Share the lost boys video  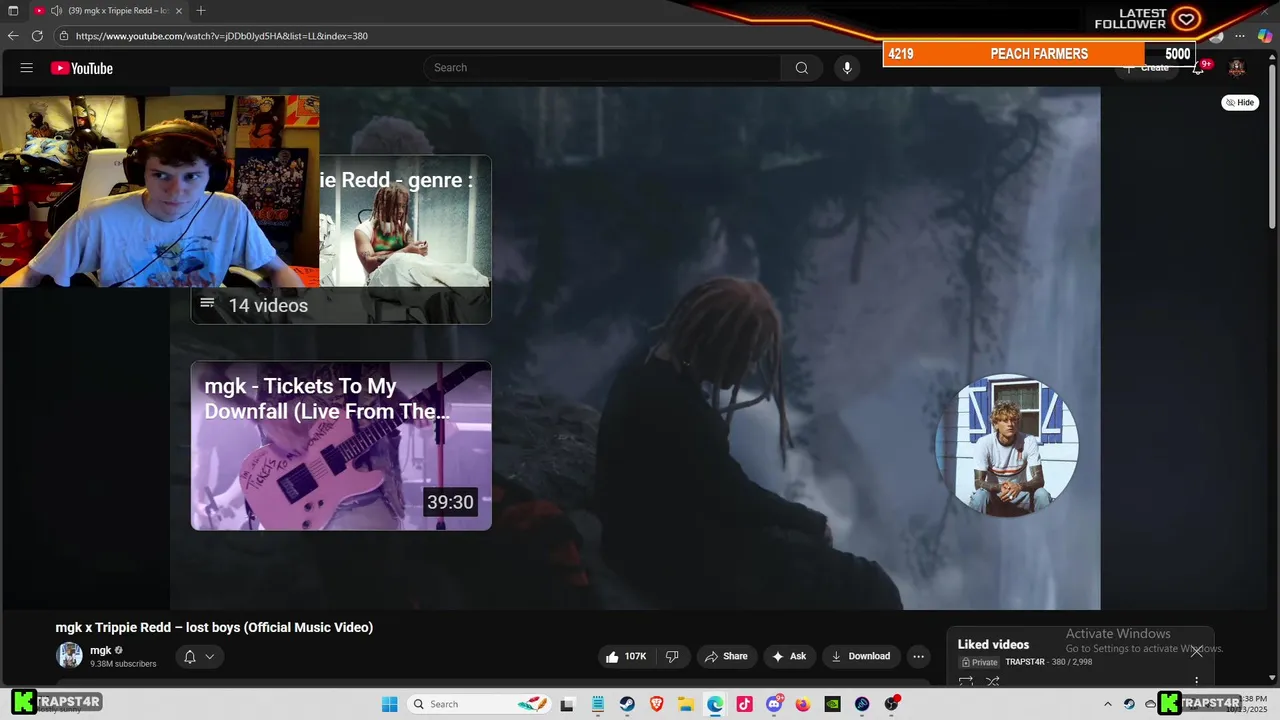726,656
